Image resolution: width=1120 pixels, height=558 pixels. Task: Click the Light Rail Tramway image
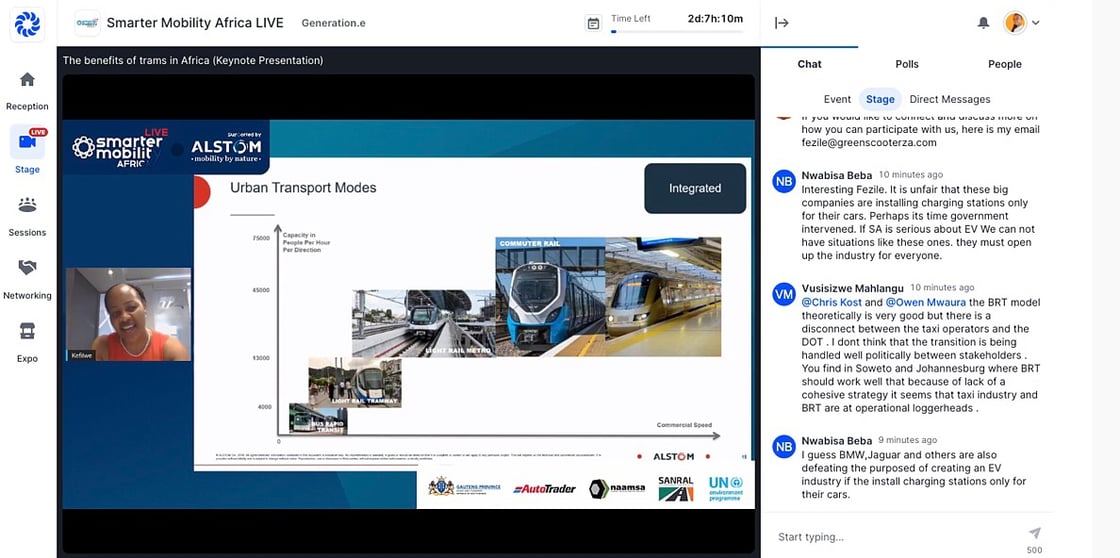[x=354, y=382]
